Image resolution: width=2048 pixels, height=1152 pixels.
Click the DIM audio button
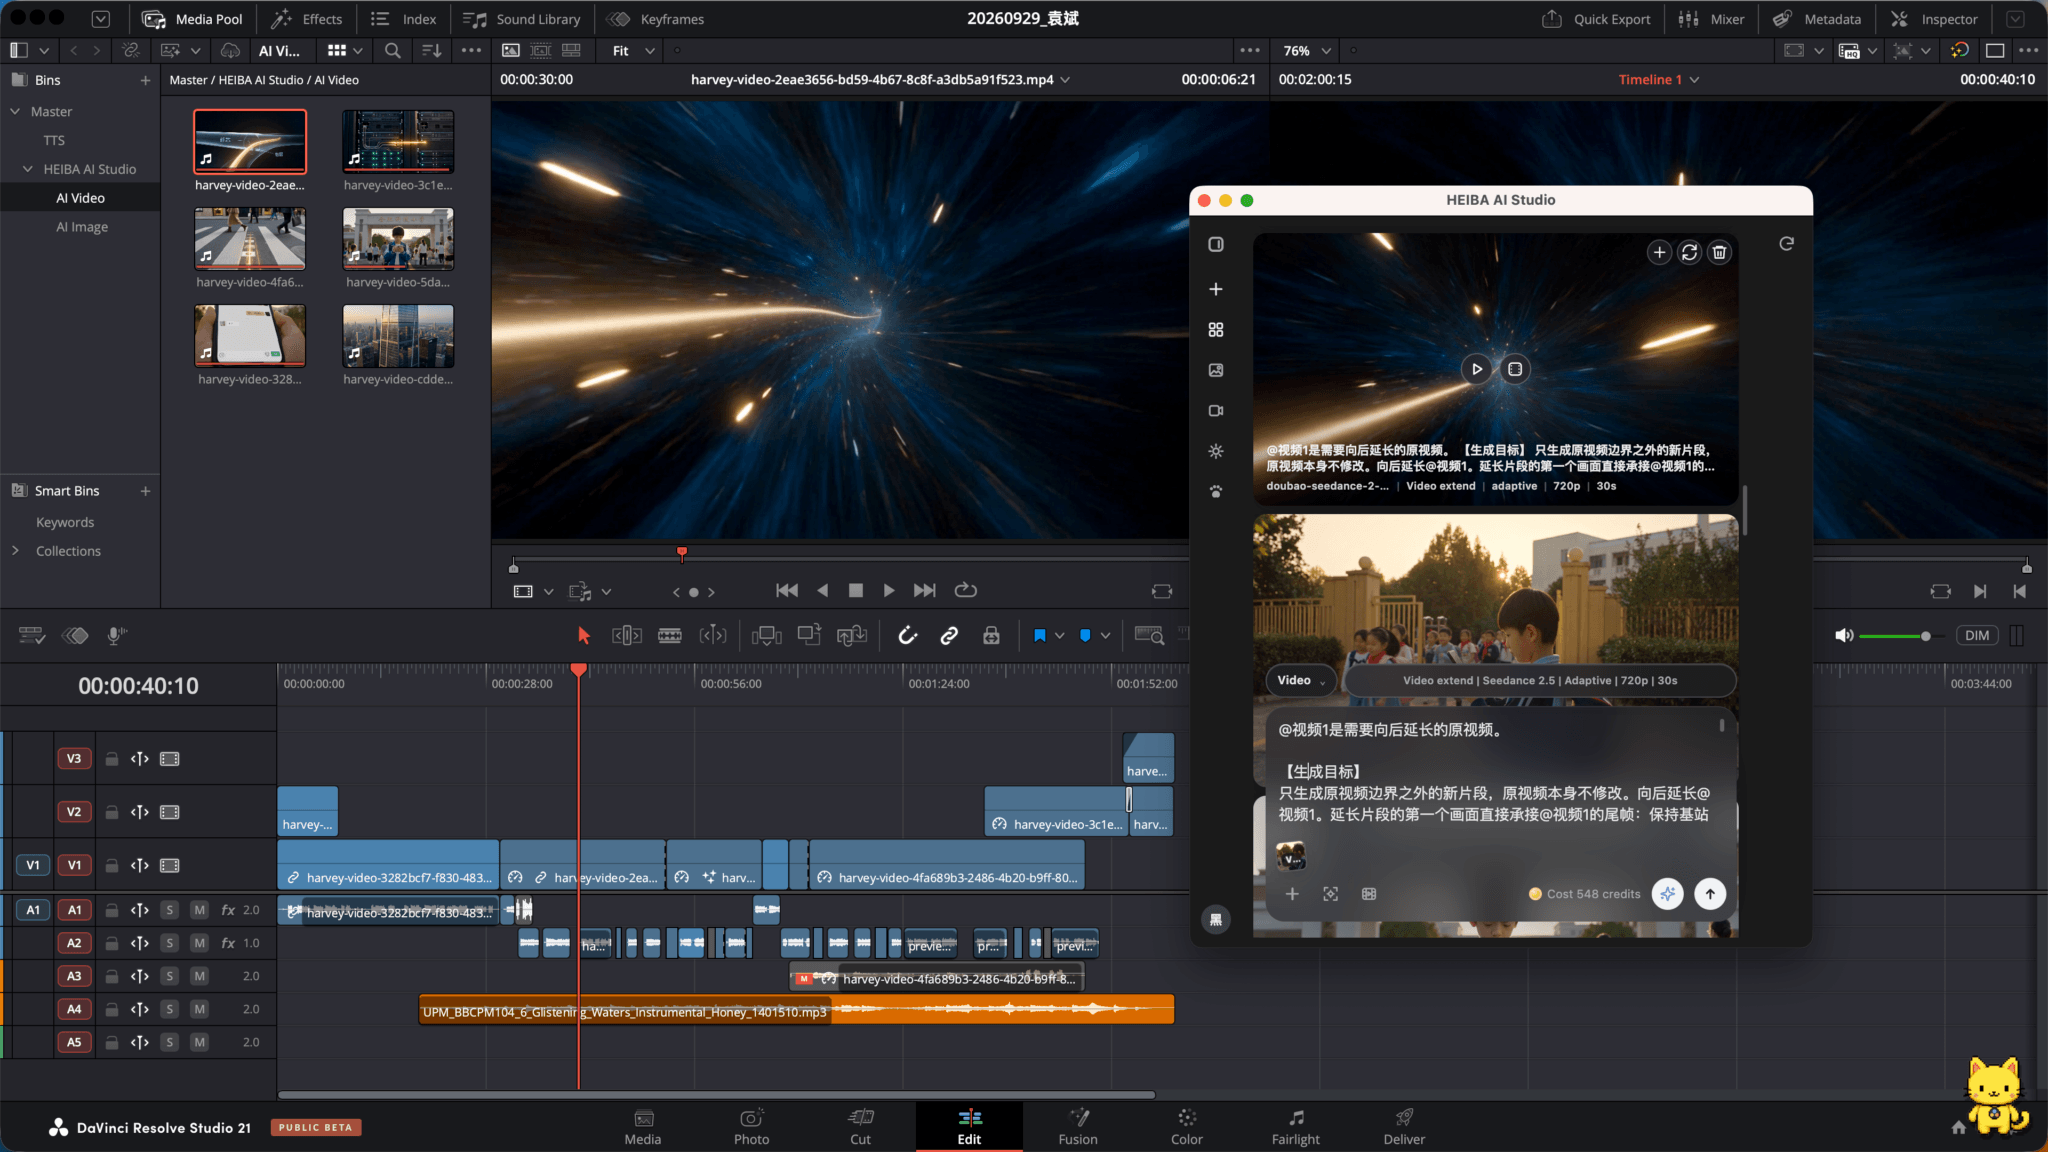click(1976, 636)
